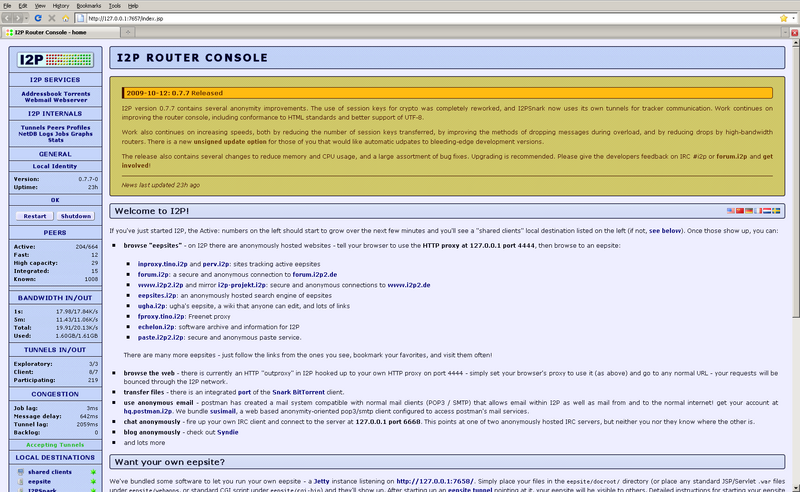Click the green star beside eepsite

click(93, 481)
